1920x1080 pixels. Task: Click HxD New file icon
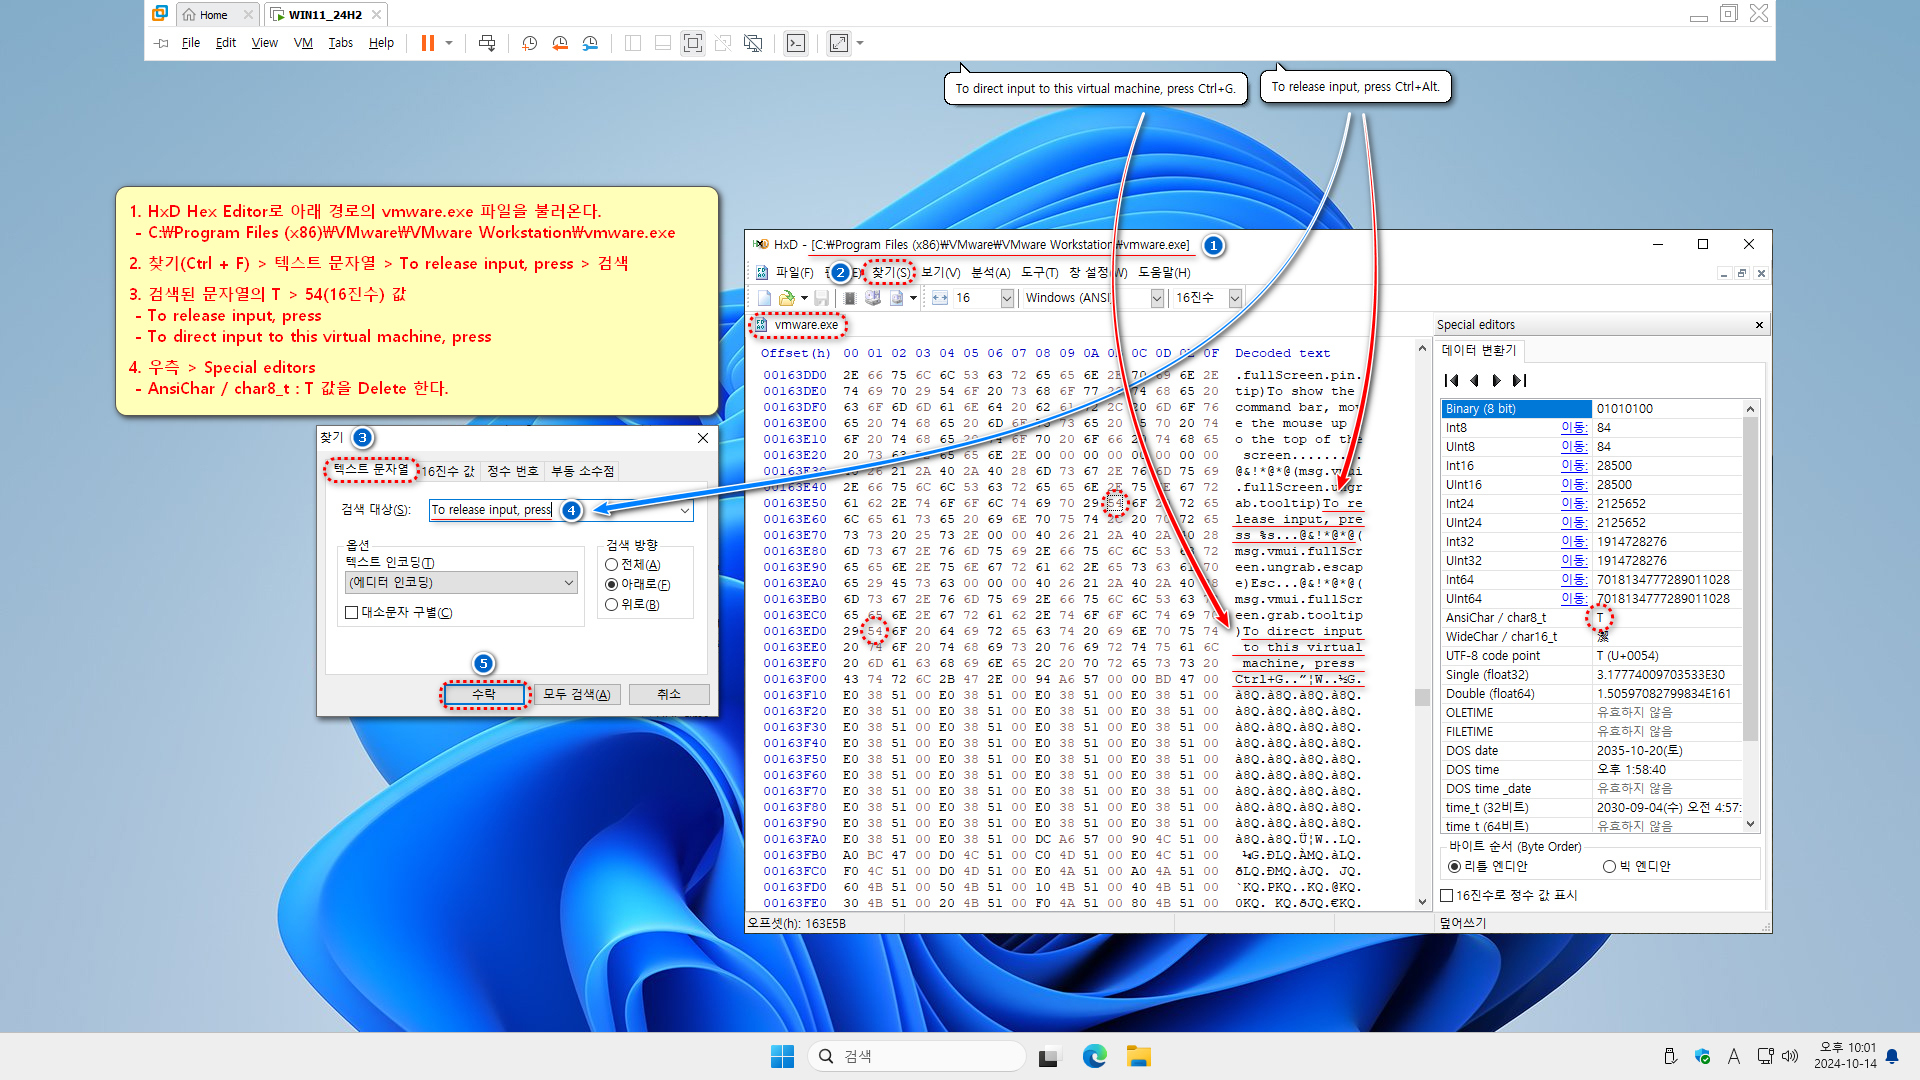tap(765, 298)
